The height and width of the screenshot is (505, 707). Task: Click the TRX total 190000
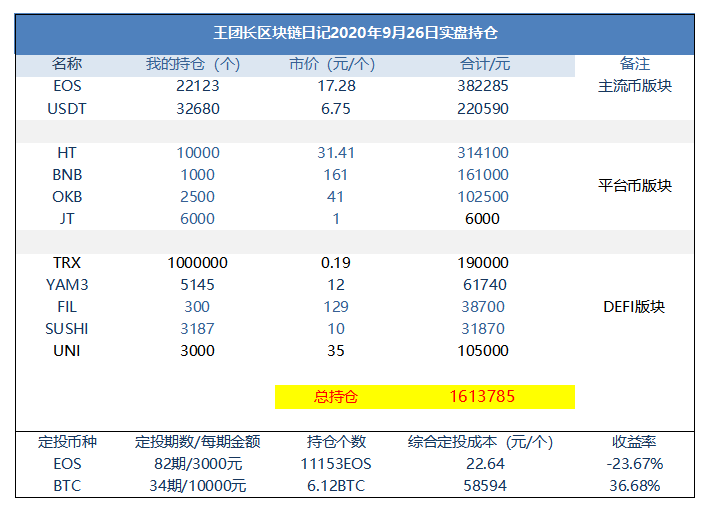point(483,263)
